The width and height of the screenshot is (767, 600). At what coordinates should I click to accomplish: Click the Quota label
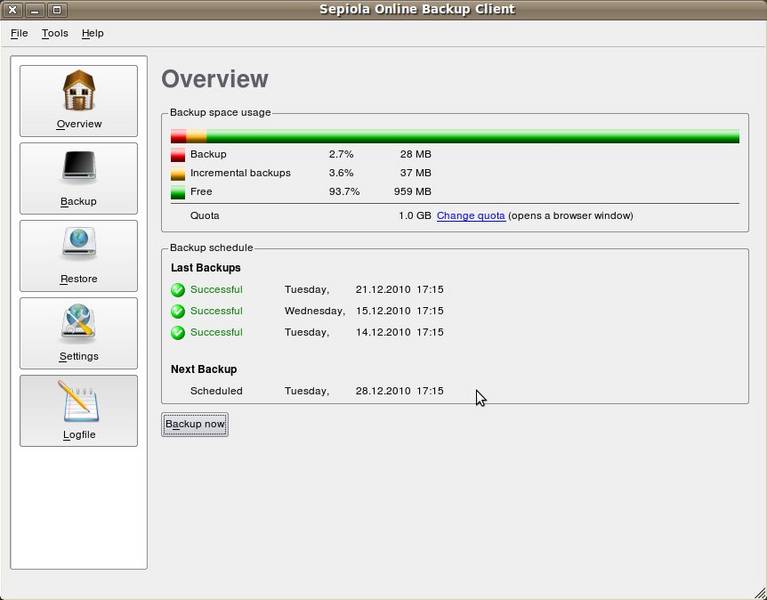tap(205, 216)
